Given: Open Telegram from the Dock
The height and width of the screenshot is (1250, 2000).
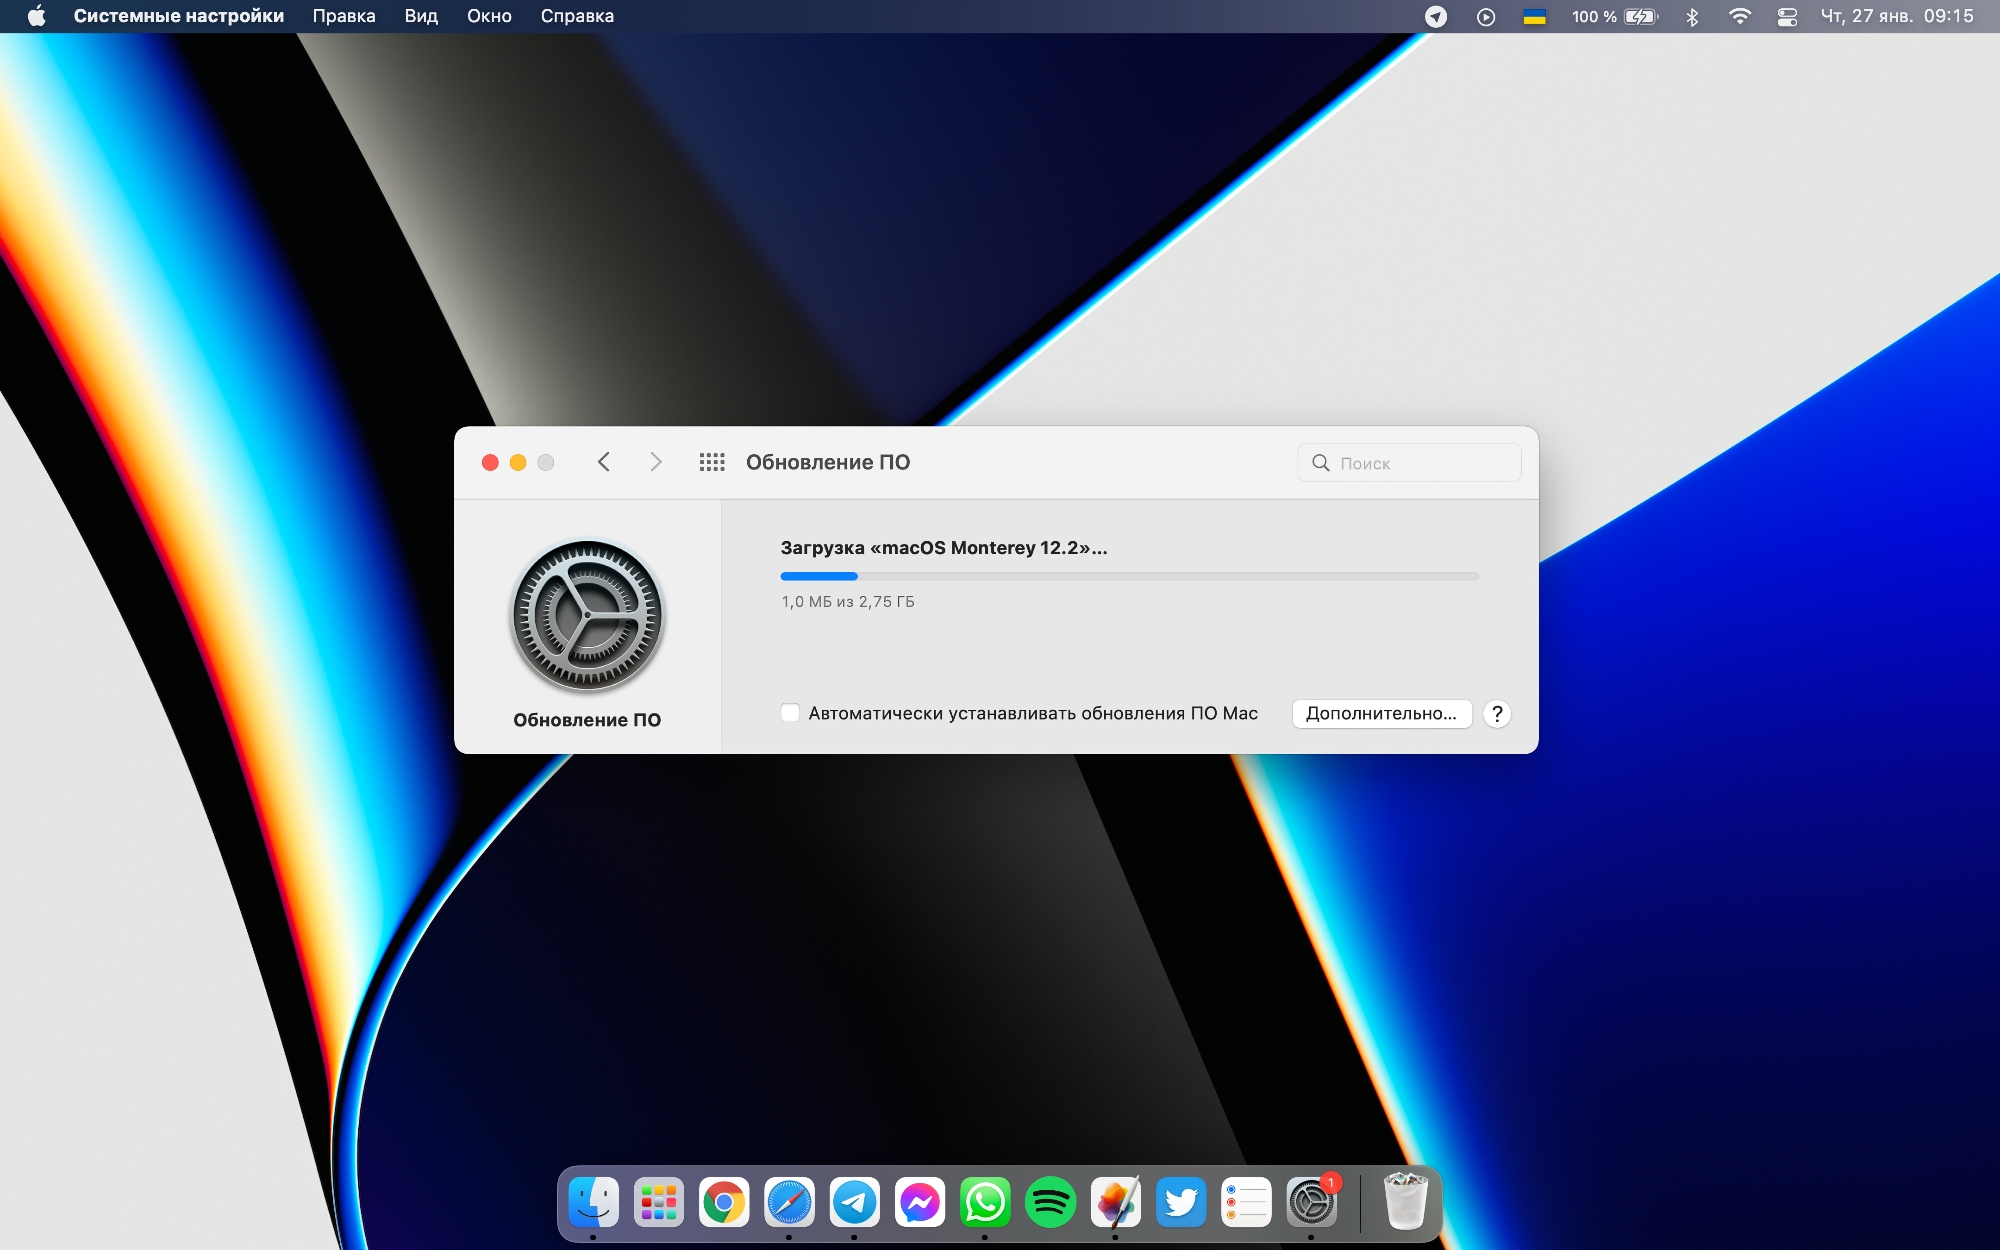Looking at the screenshot, I should 855,1202.
